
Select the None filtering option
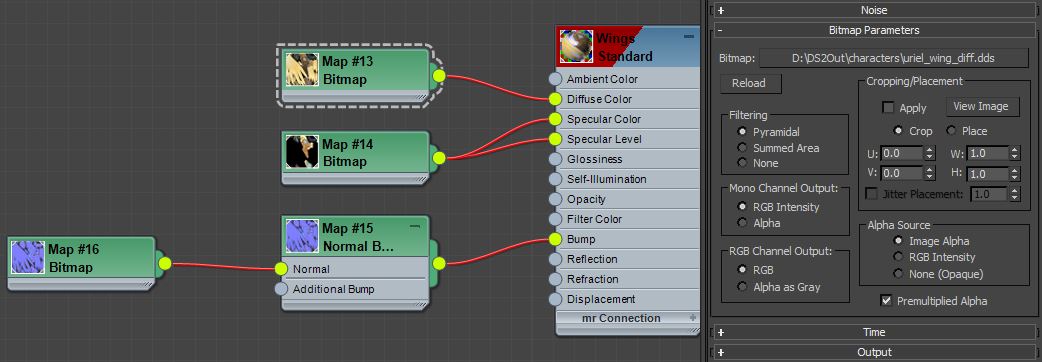(x=742, y=163)
